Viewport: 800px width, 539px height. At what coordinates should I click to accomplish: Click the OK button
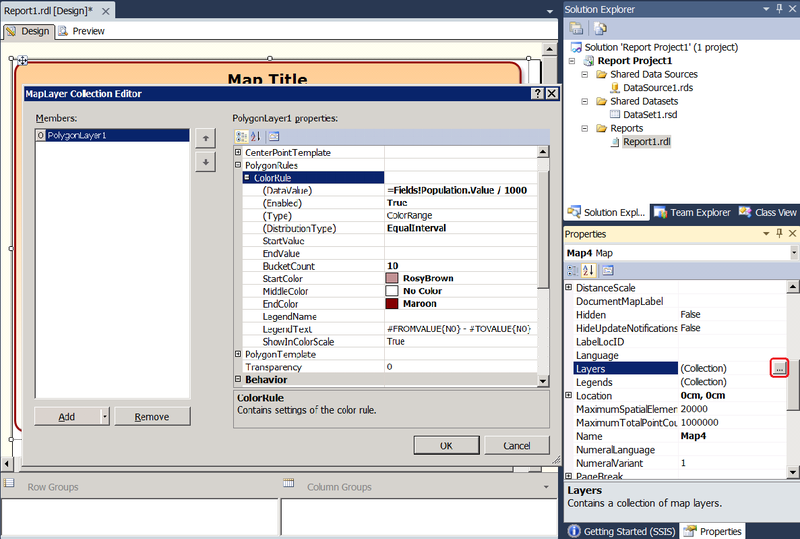(446, 445)
